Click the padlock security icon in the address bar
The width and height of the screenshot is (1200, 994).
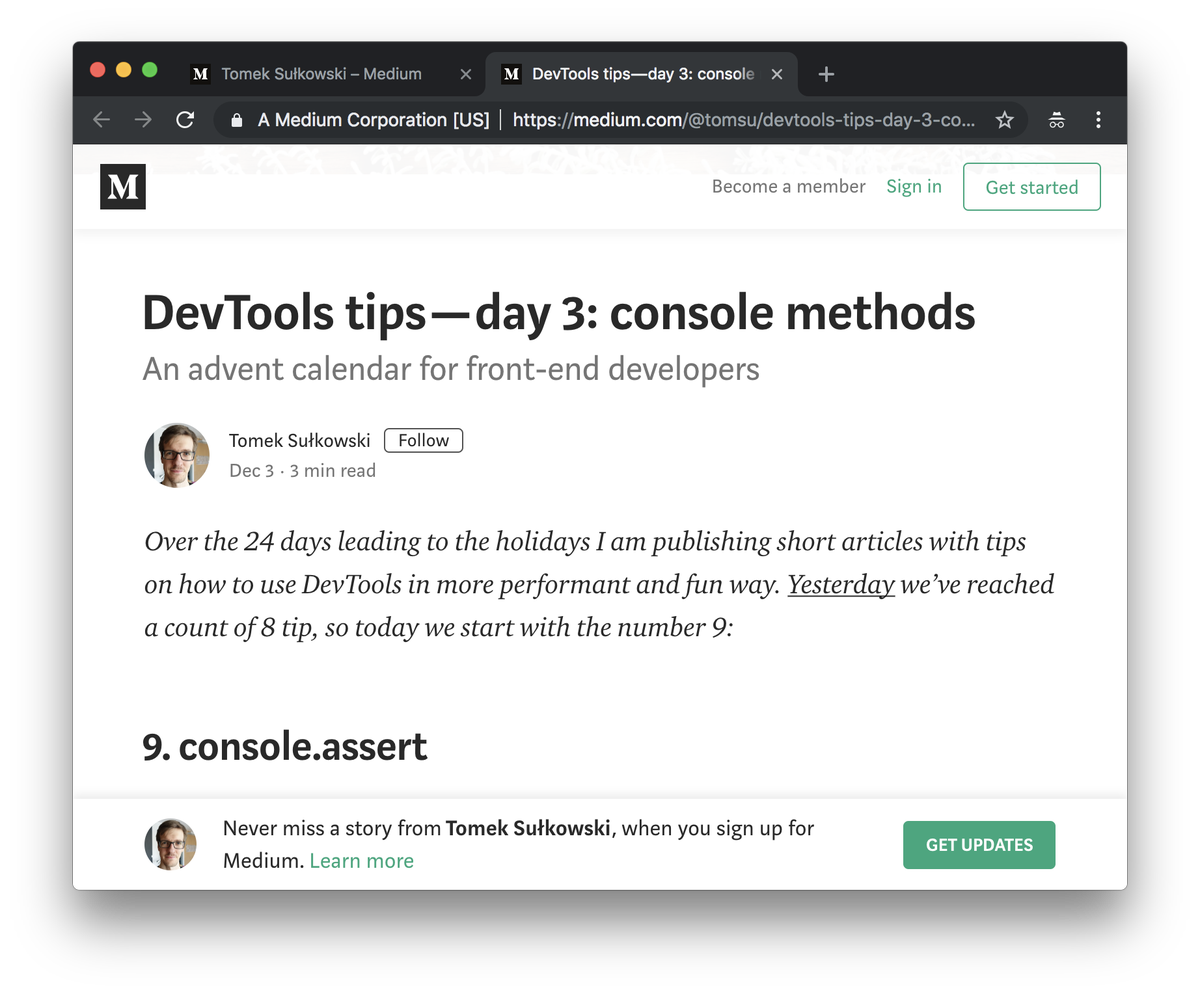pos(237,120)
